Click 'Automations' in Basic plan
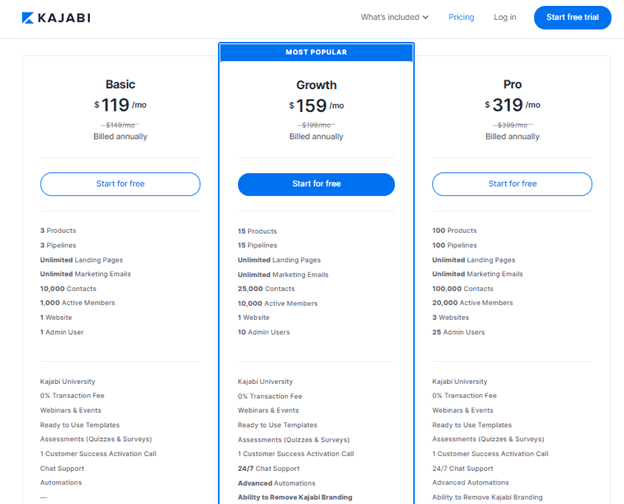The height and width of the screenshot is (504, 624). click(x=61, y=483)
